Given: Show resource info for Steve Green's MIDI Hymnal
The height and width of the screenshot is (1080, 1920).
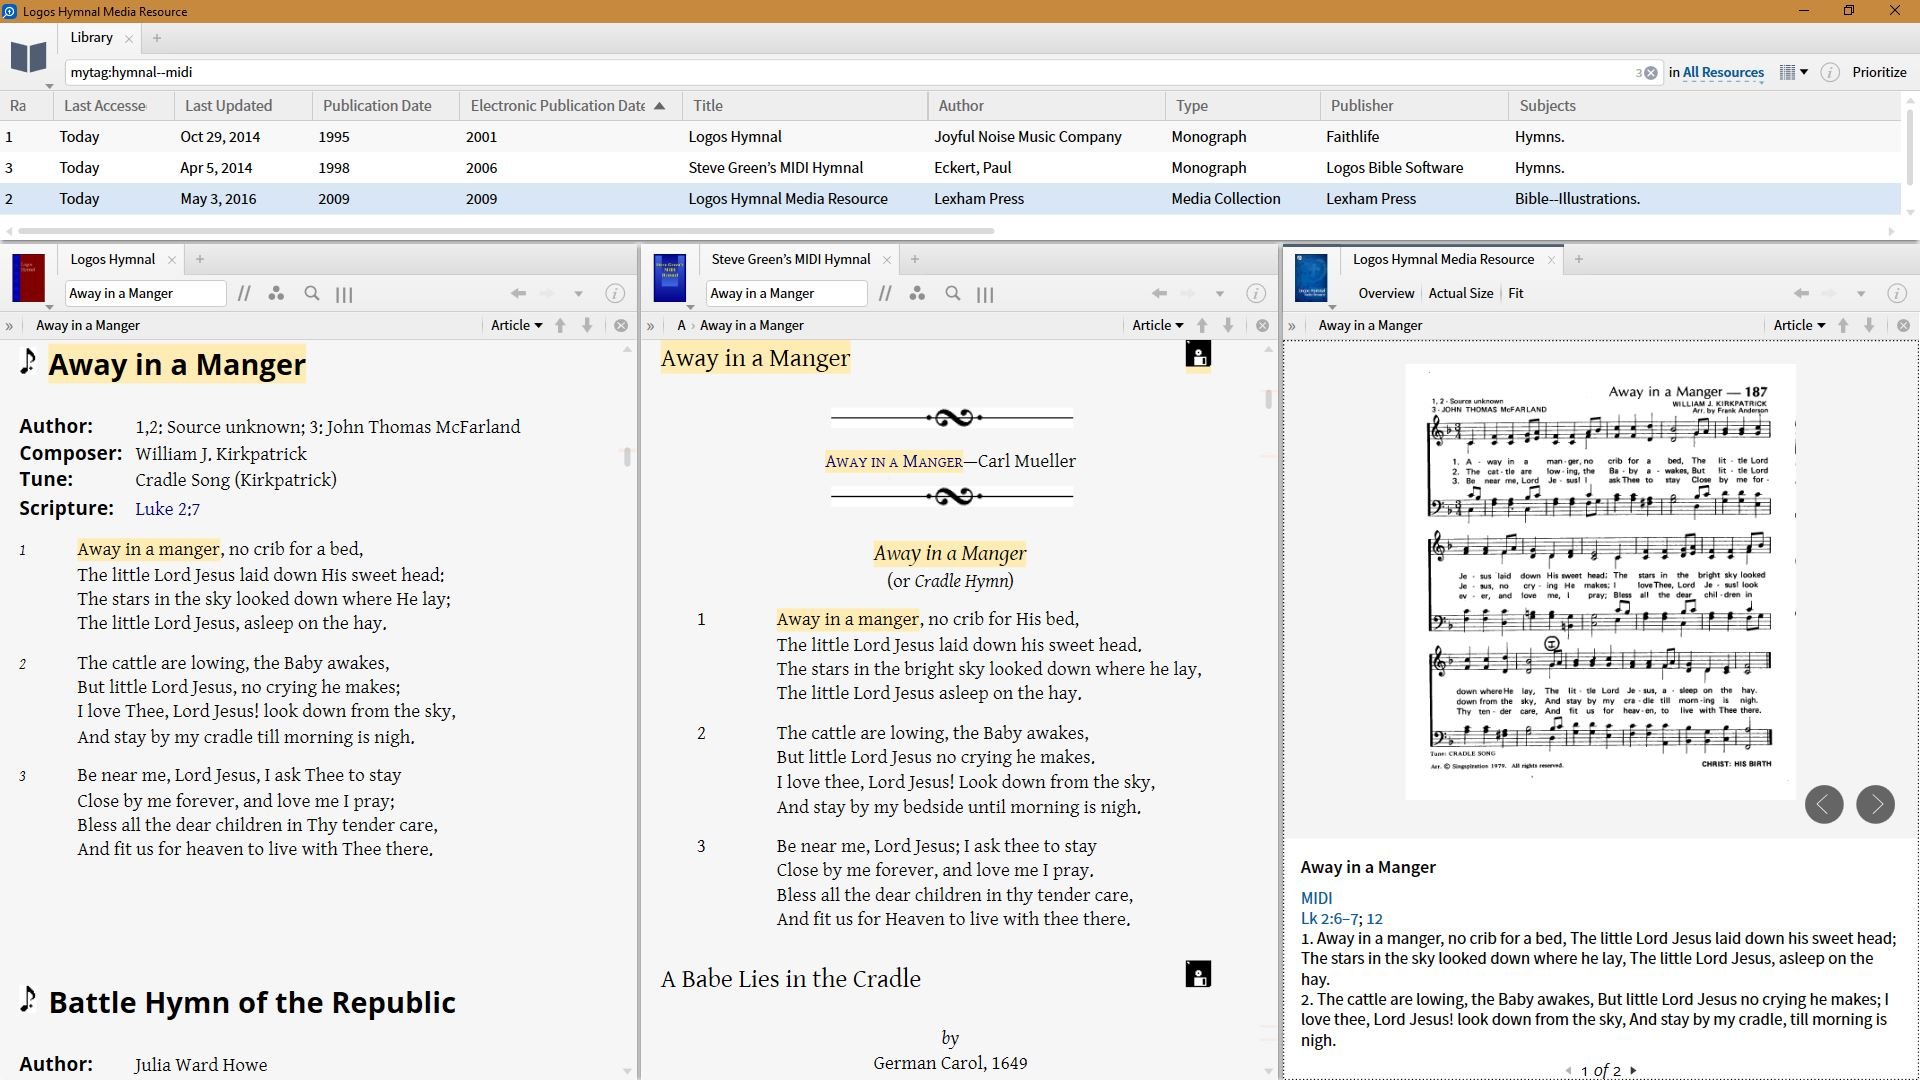Looking at the screenshot, I should pyautogui.click(x=1256, y=294).
